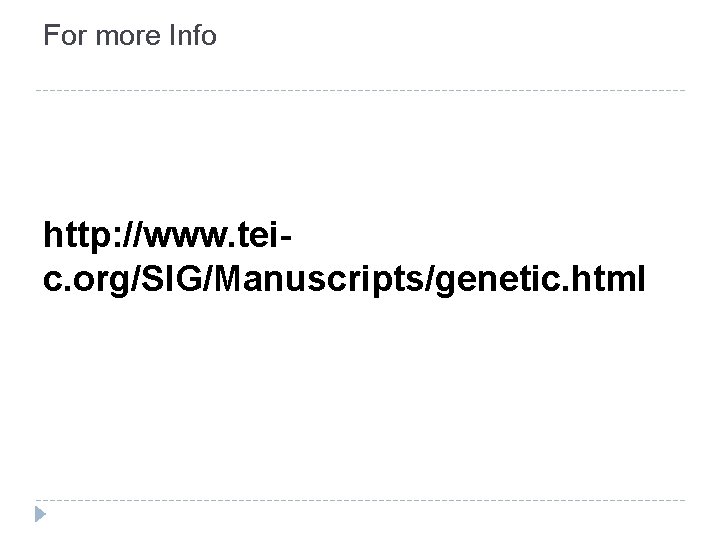Click the blue triangle arrow icon at bottom-left
The image size is (720, 540).
click(x=40, y=514)
